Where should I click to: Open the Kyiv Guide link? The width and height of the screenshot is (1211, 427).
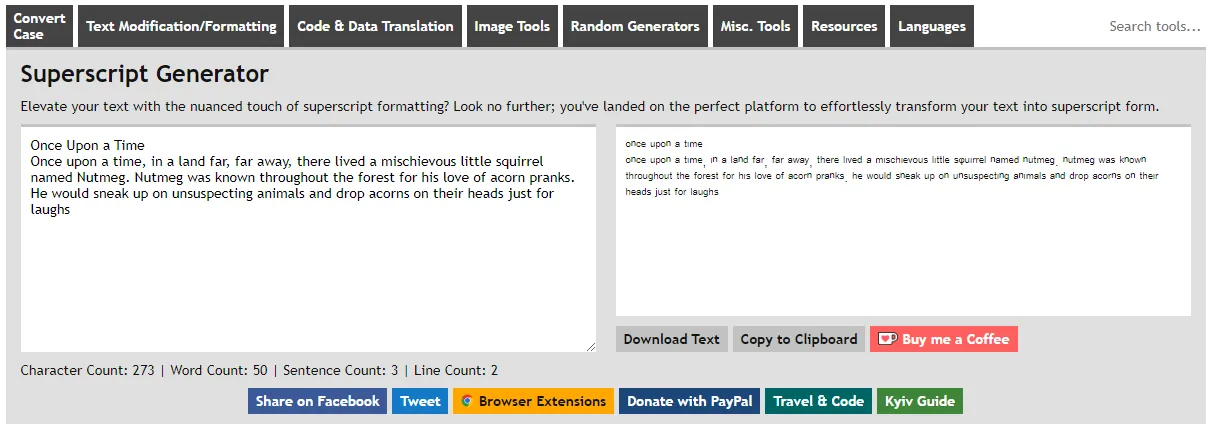click(920, 401)
